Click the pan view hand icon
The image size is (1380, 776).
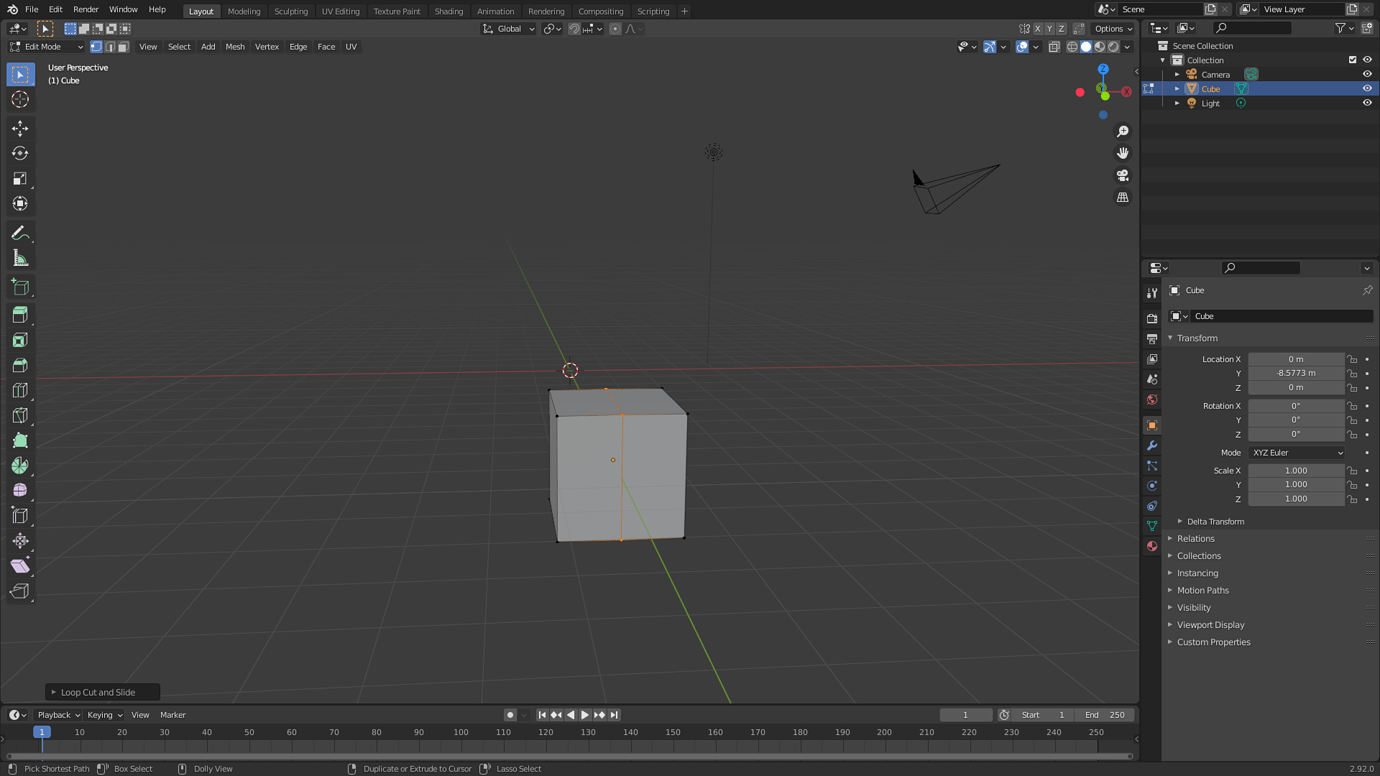pyautogui.click(x=1123, y=153)
